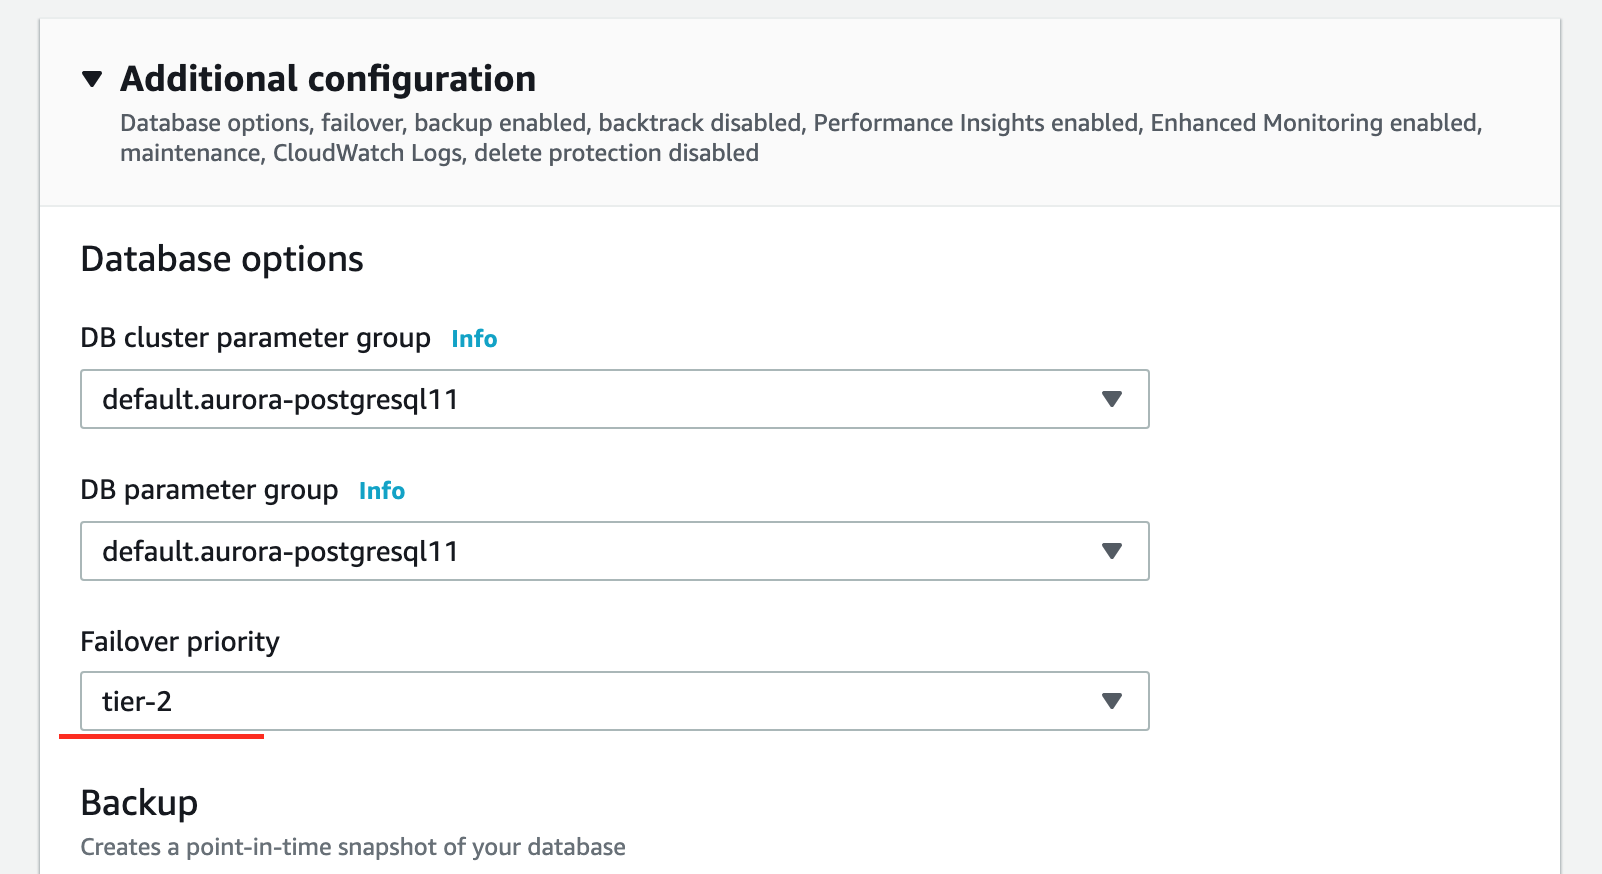Collapse the Additional configuration section triangle
The width and height of the screenshot is (1602, 874).
click(92, 79)
